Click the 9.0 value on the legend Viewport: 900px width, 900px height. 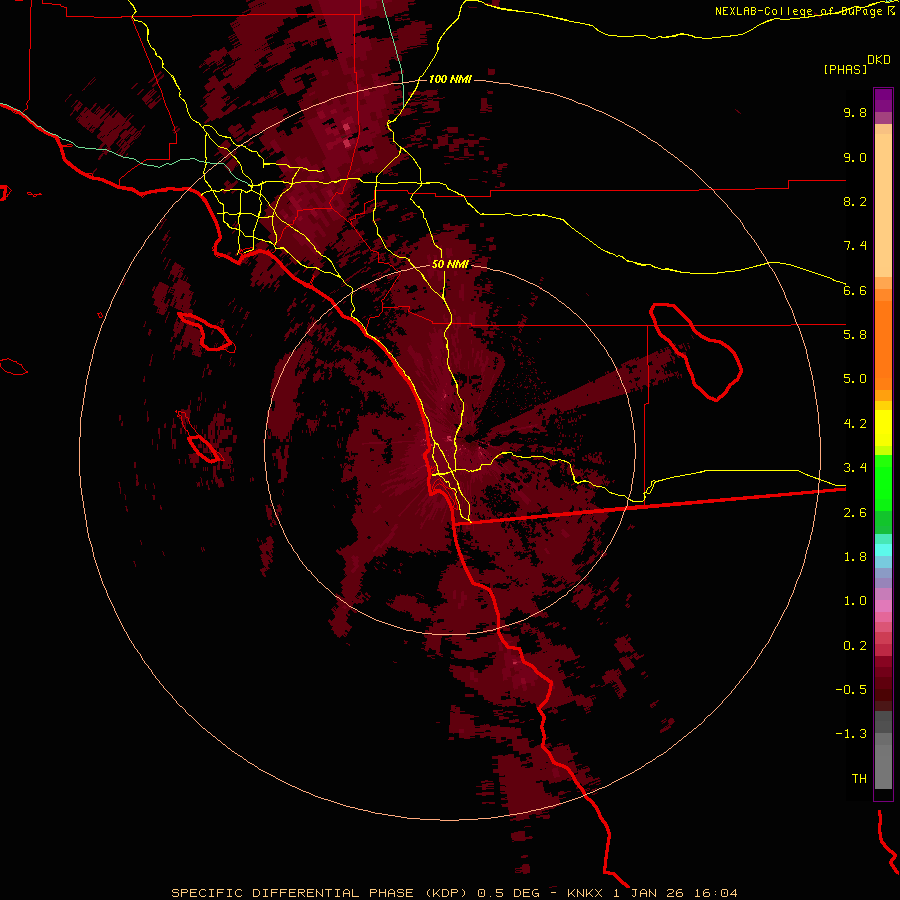(x=855, y=158)
